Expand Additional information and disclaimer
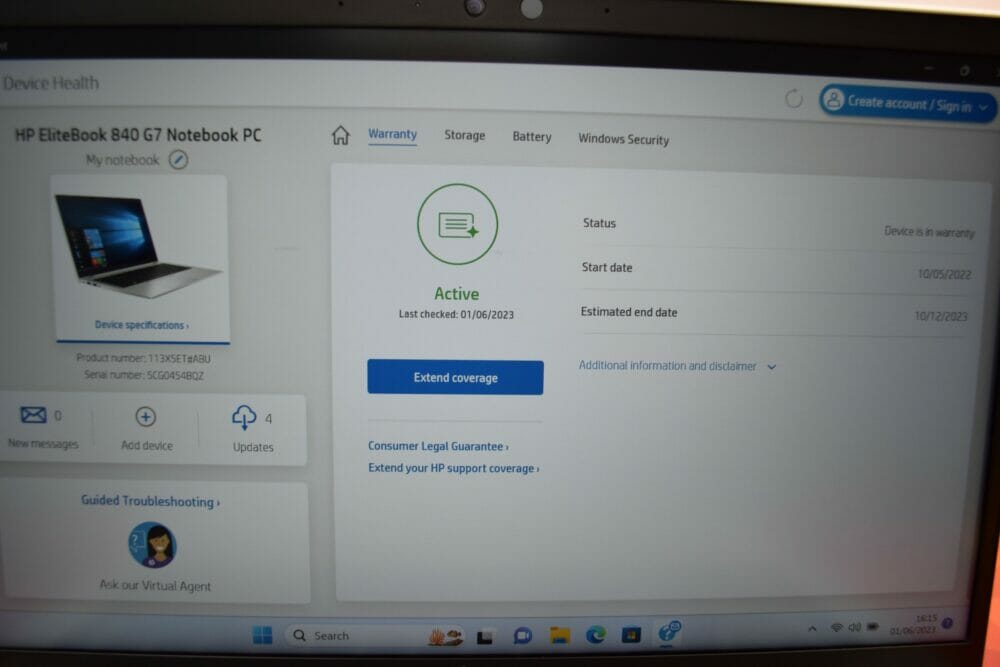Image resolution: width=1000 pixels, height=667 pixels. point(677,366)
